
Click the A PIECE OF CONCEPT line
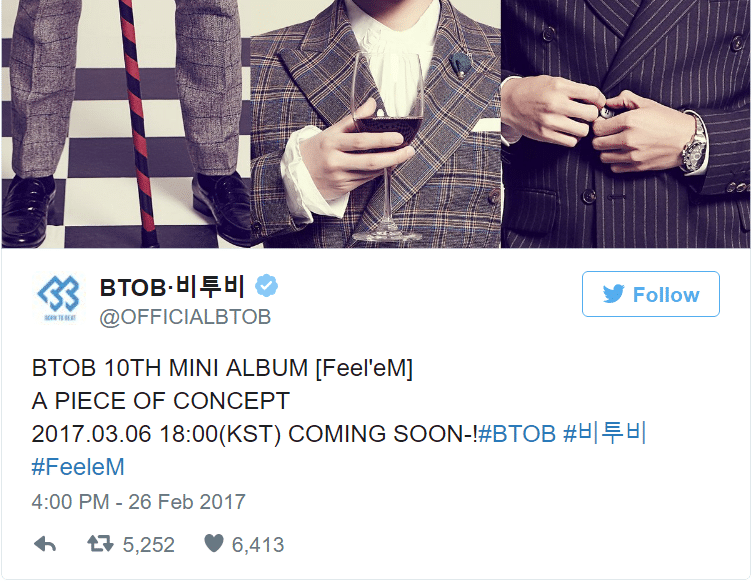pos(161,401)
